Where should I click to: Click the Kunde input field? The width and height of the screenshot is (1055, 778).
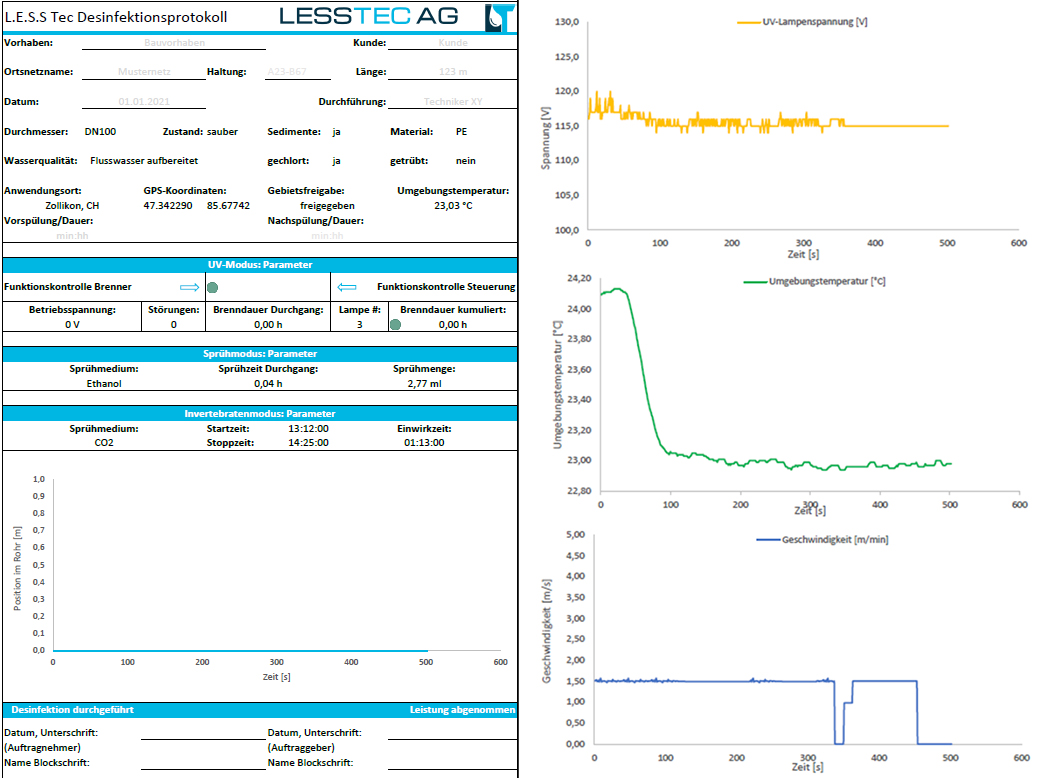click(x=452, y=43)
